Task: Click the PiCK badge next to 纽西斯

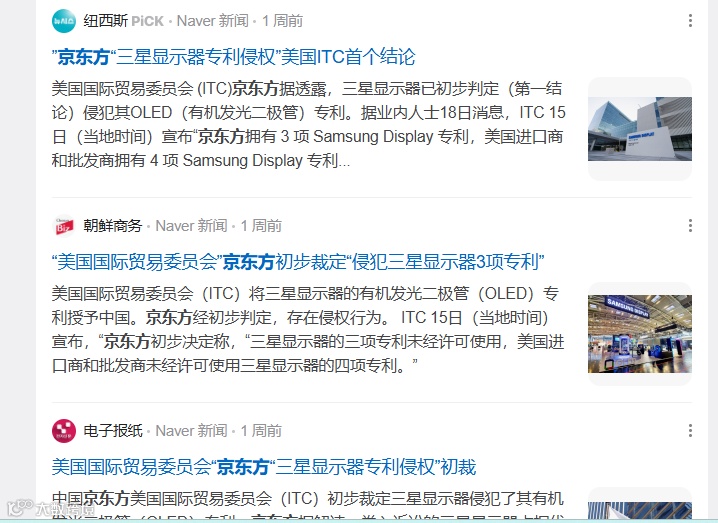Action: click(147, 21)
